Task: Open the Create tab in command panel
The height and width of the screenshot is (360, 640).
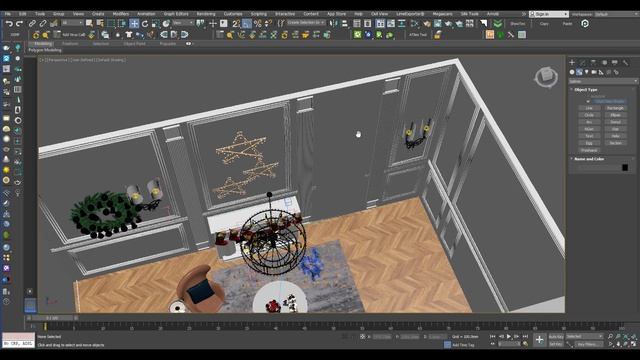Action: 572,62
